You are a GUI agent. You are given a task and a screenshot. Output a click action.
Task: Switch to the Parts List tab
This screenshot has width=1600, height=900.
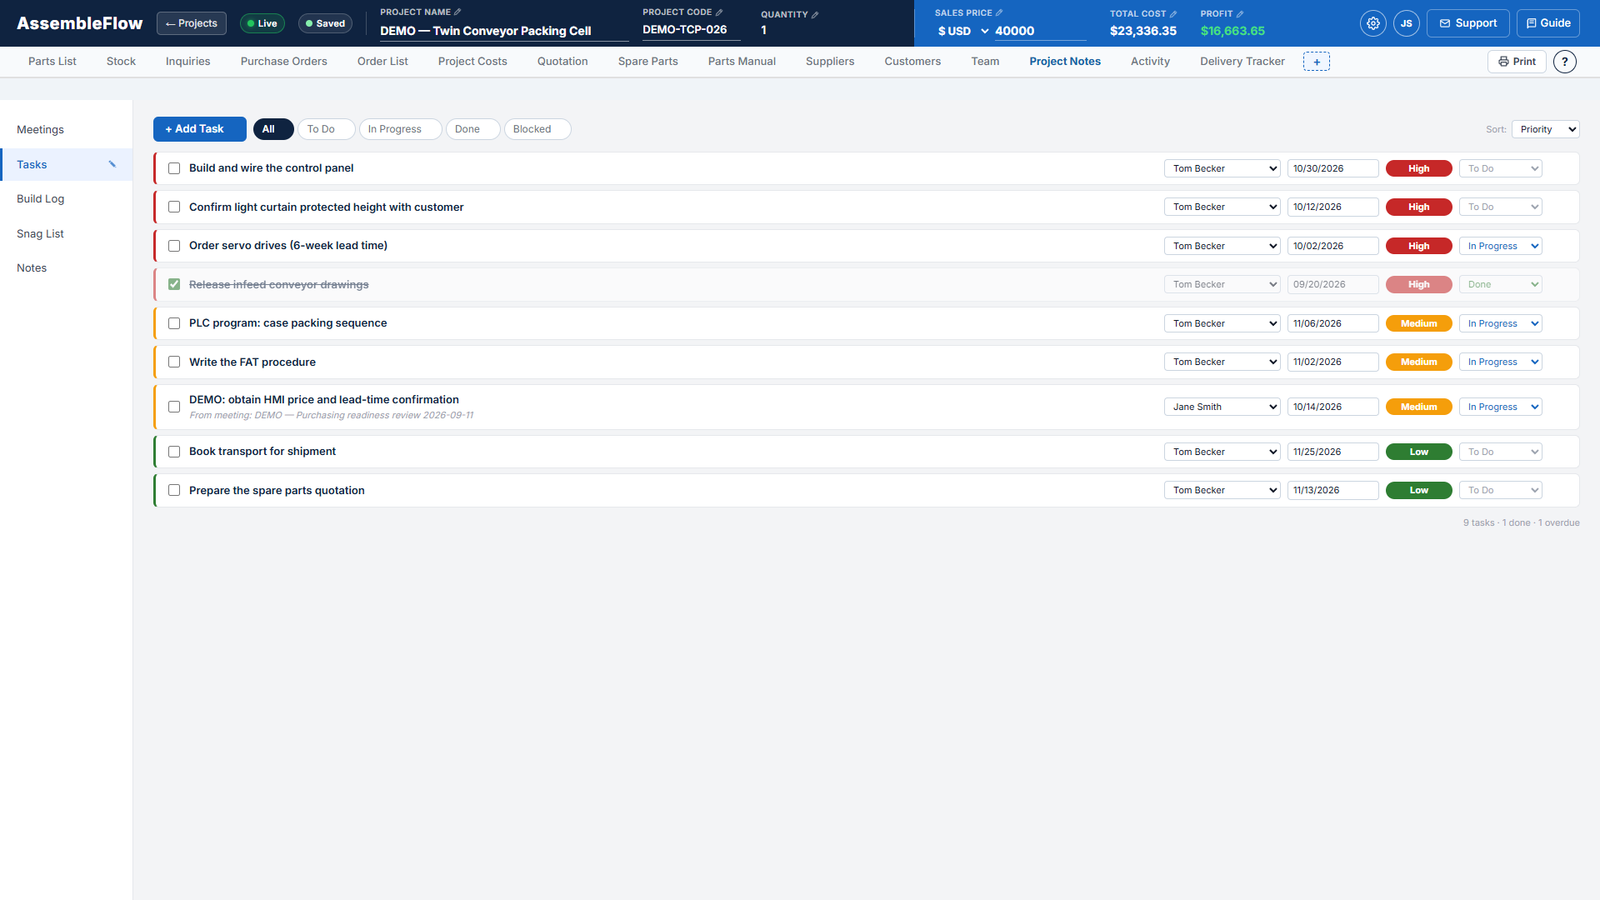[52, 62]
